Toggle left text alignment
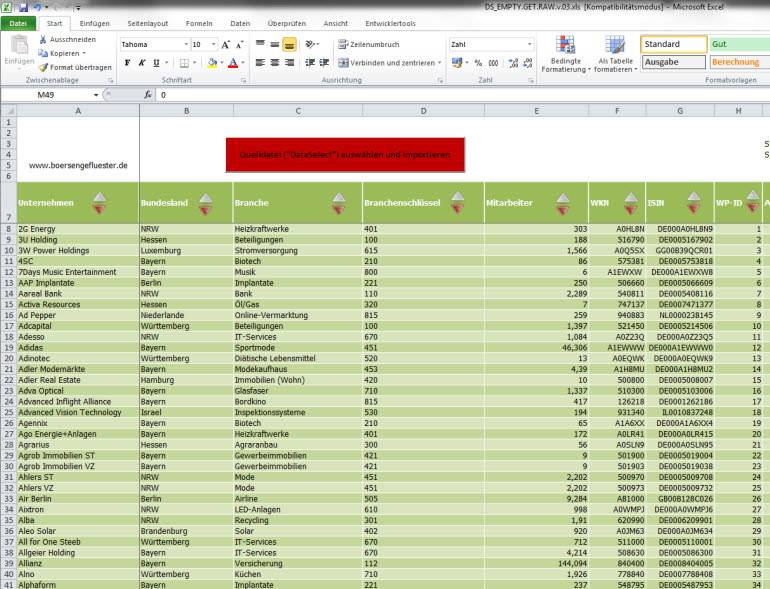The width and height of the screenshot is (770, 589). (260, 62)
